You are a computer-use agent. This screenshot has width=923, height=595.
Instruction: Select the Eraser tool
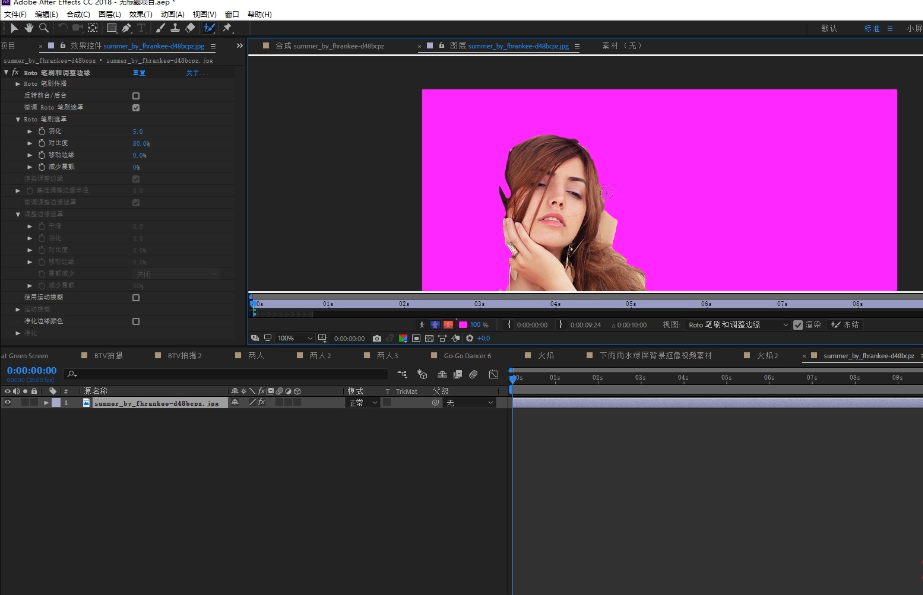point(190,29)
